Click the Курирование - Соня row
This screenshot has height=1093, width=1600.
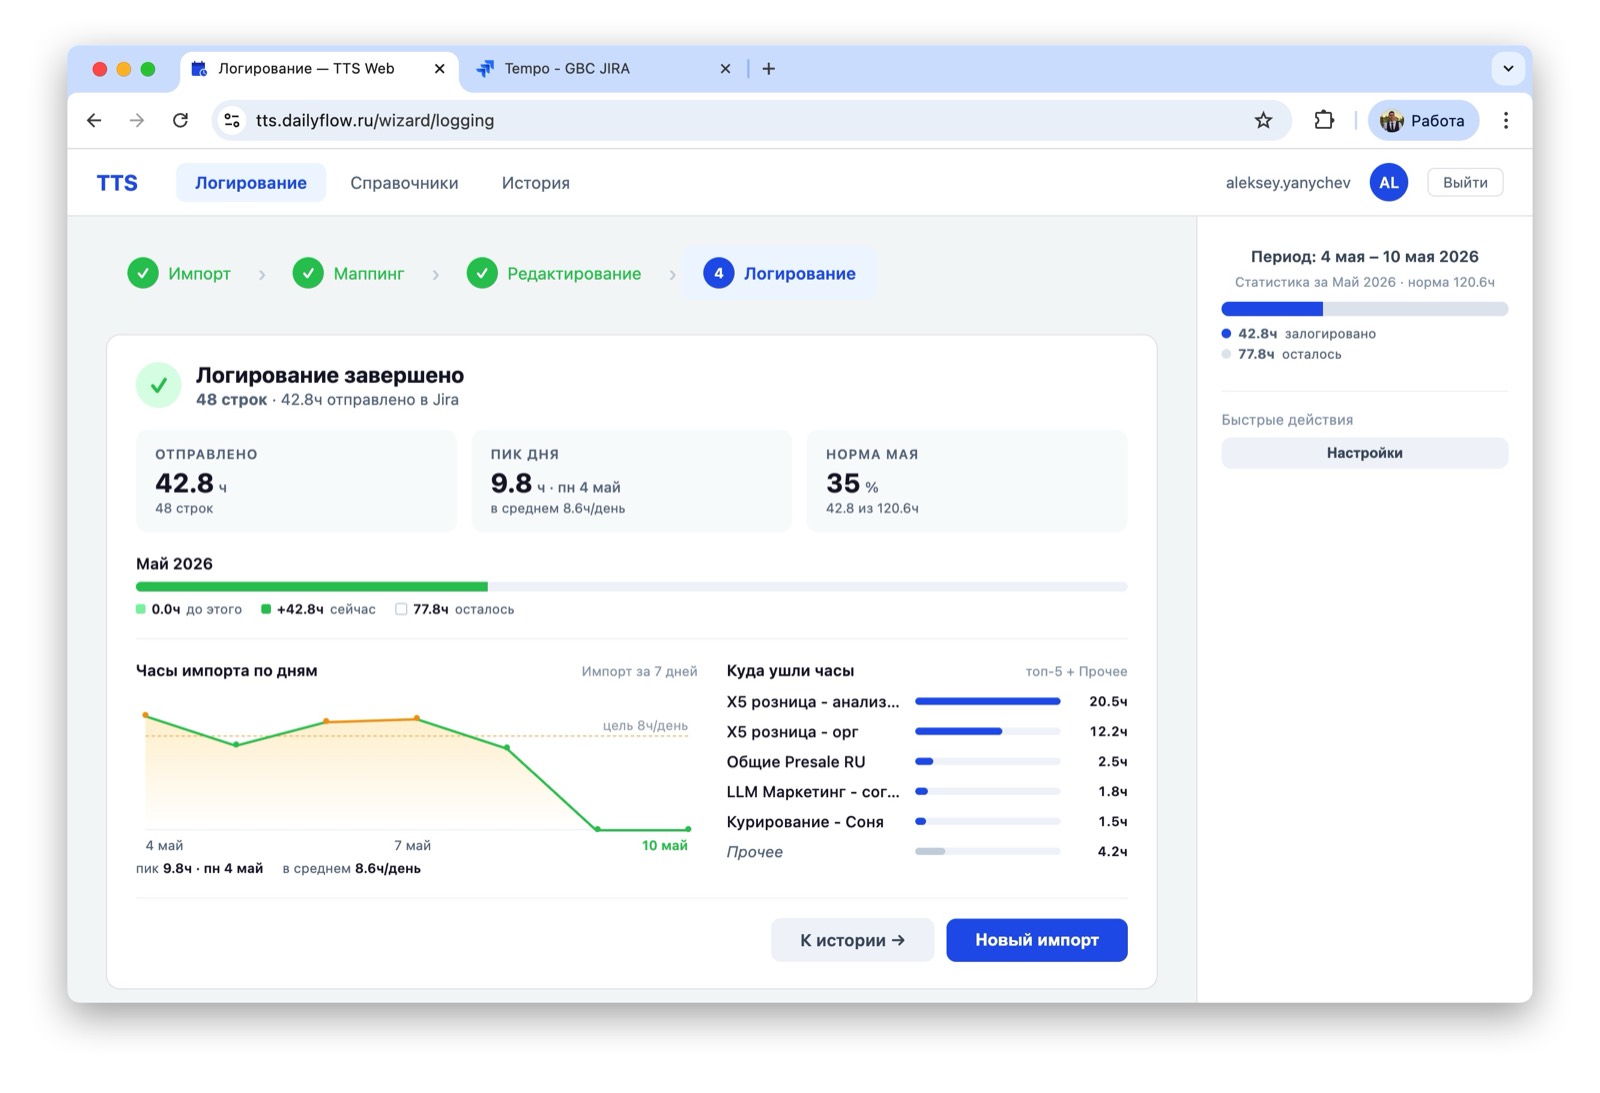pos(927,822)
